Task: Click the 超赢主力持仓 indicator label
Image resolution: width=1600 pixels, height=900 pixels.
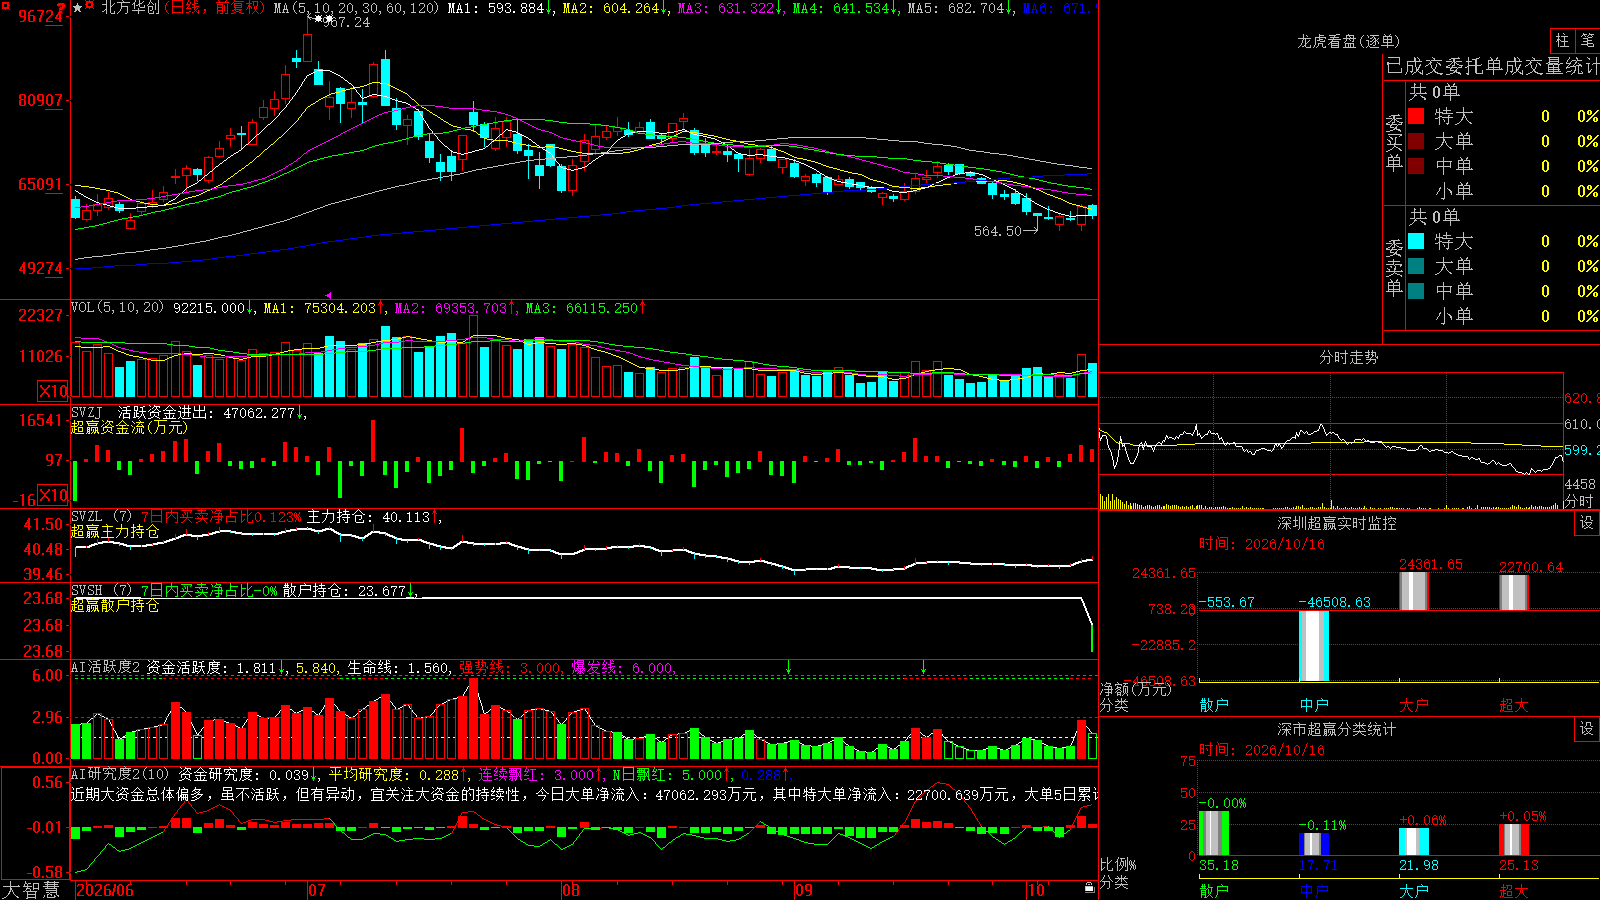Action: [115, 531]
